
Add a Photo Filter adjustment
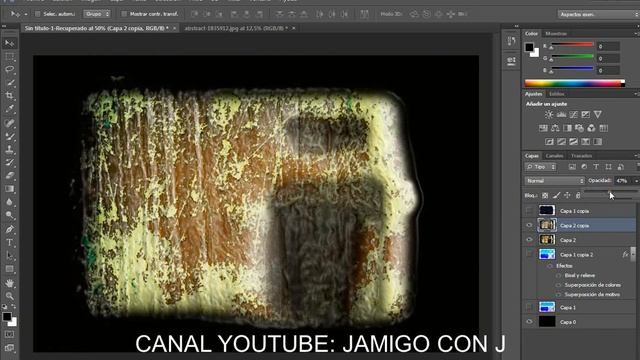[579, 128]
